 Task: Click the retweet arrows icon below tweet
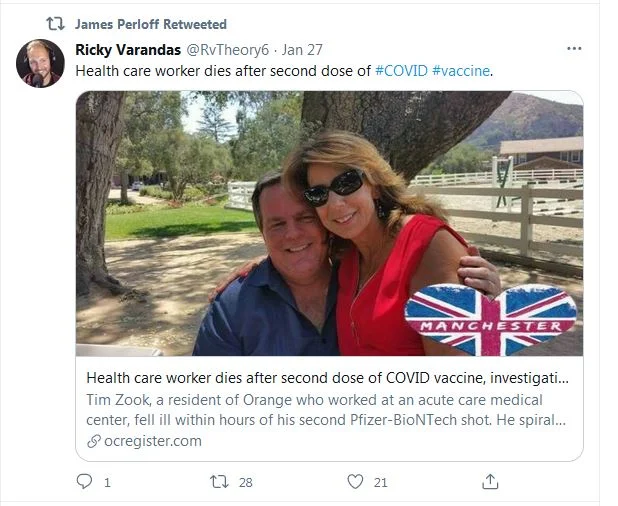coord(219,482)
